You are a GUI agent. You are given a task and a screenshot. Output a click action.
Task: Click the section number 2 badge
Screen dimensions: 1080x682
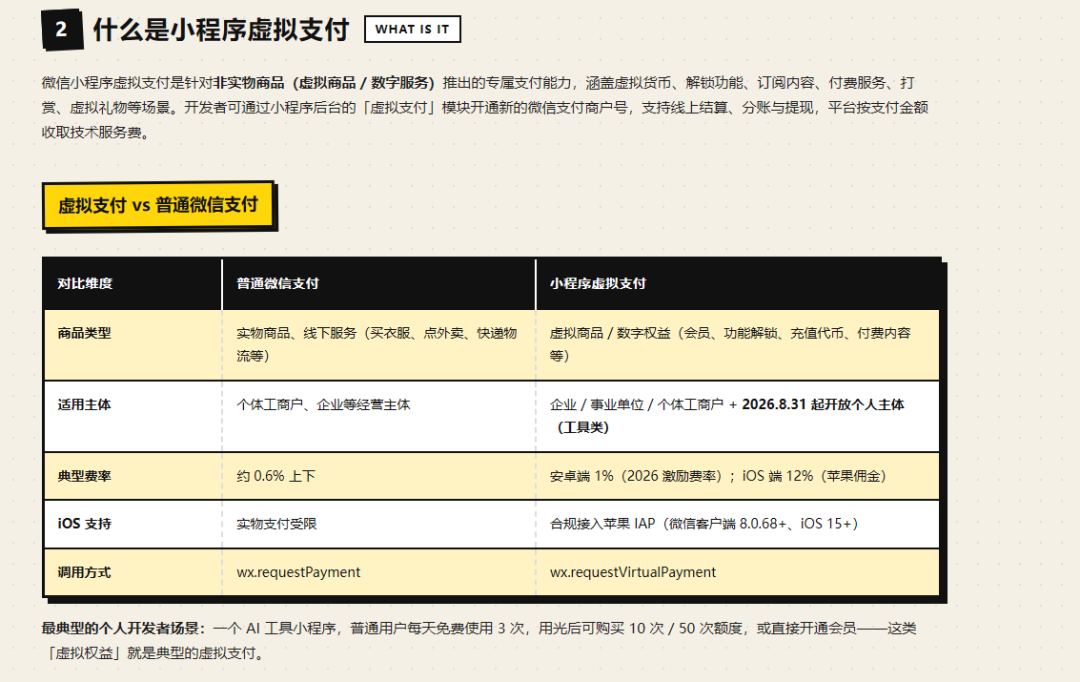point(62,30)
